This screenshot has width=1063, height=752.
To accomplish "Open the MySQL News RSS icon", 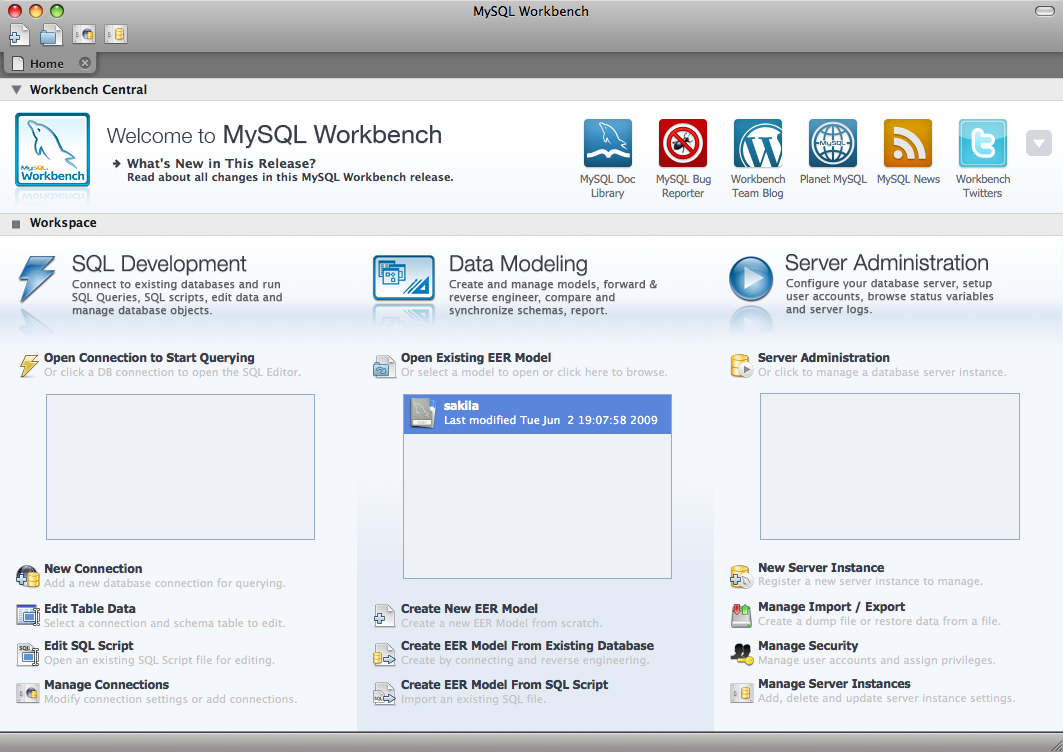I will click(x=908, y=144).
